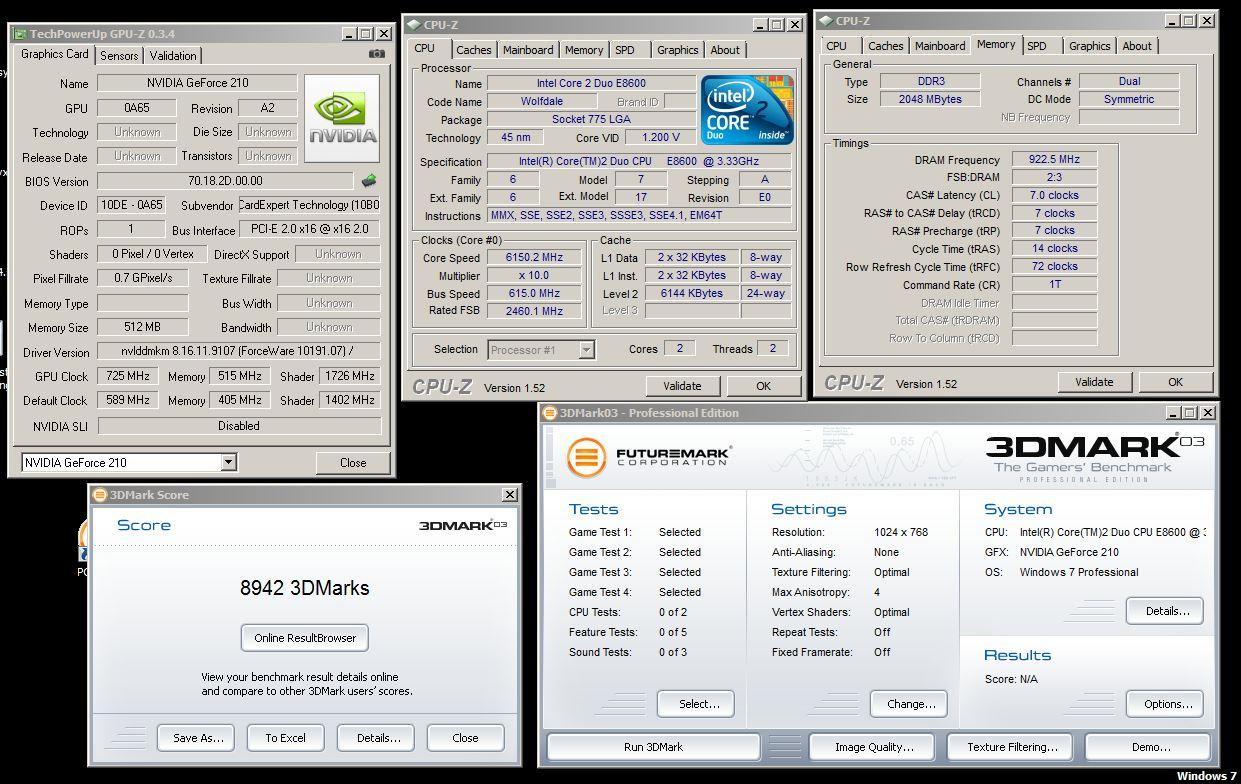Click the GPU-Z title bar icon
The image size is (1241, 784).
20,34
